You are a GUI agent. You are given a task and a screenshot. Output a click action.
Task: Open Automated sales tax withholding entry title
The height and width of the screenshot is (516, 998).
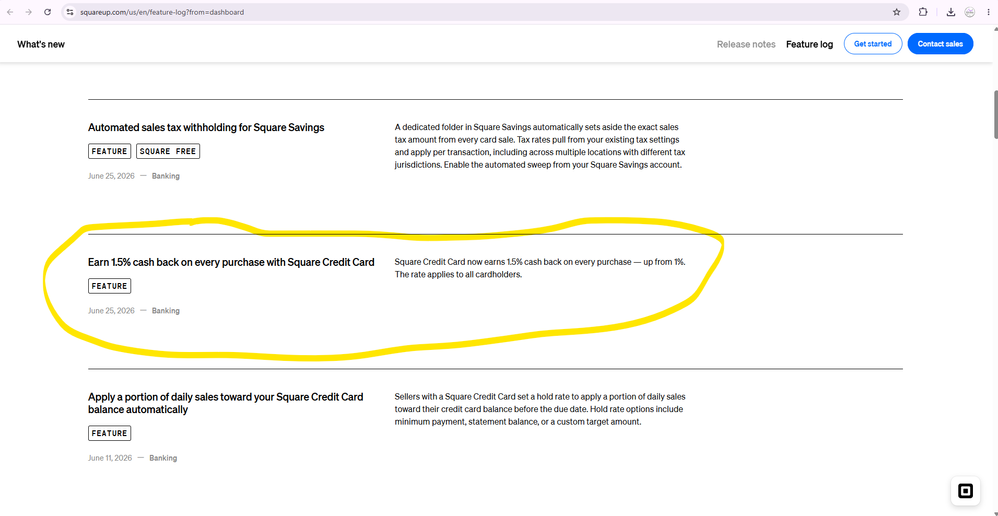pyautogui.click(x=206, y=127)
